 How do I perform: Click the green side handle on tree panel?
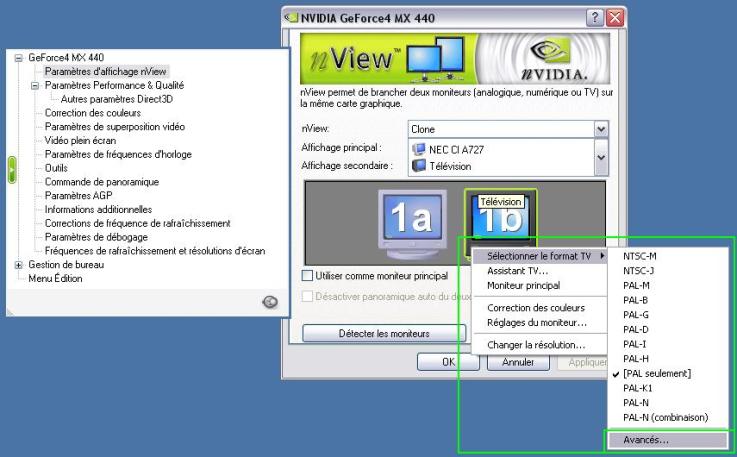[x=12, y=169]
